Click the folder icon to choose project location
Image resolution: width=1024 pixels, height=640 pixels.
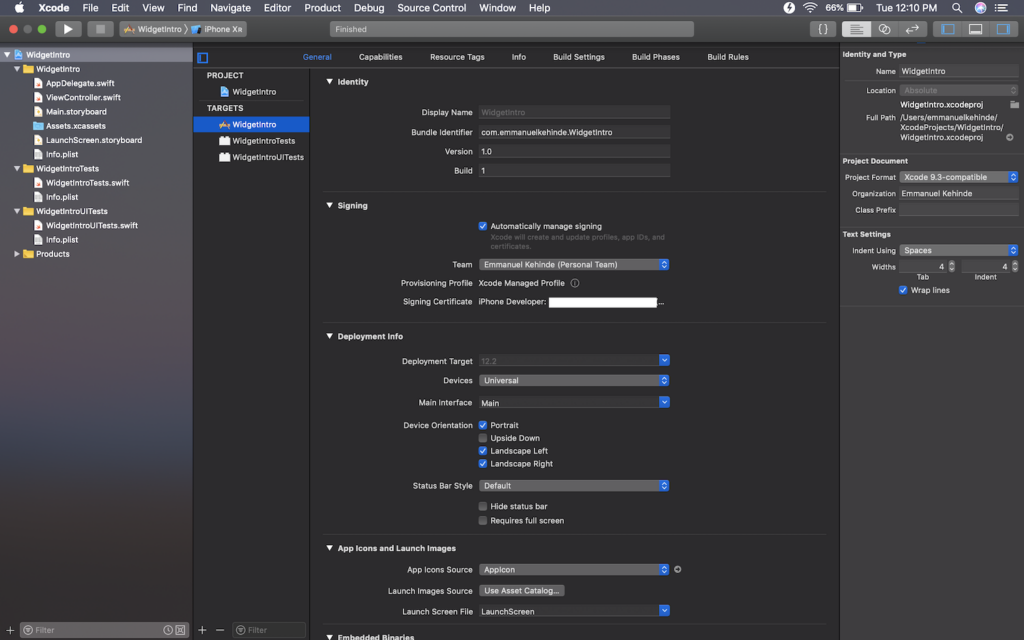[1014, 104]
